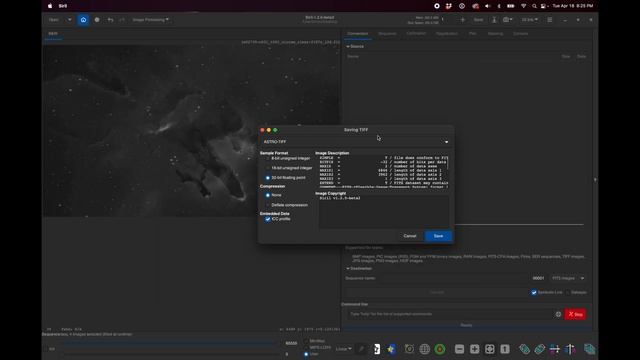Screen dimensions: 640x360
Task: Open the Linear display mode dropdown
Action: (343, 349)
